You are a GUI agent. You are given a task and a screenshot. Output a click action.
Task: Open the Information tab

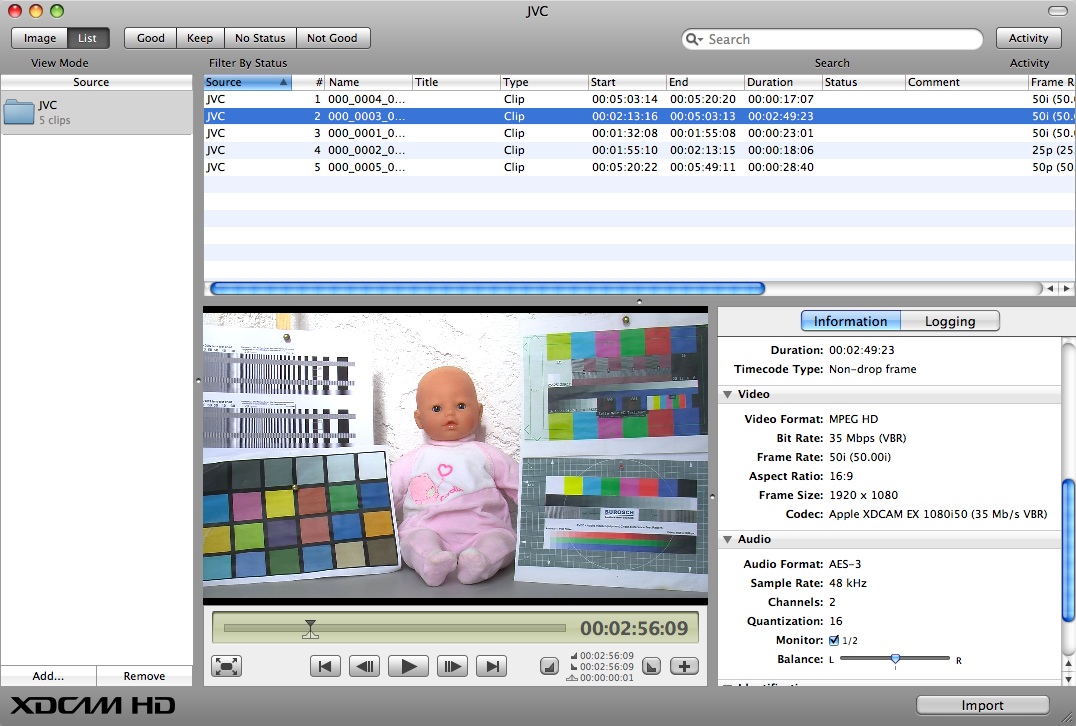pos(850,321)
